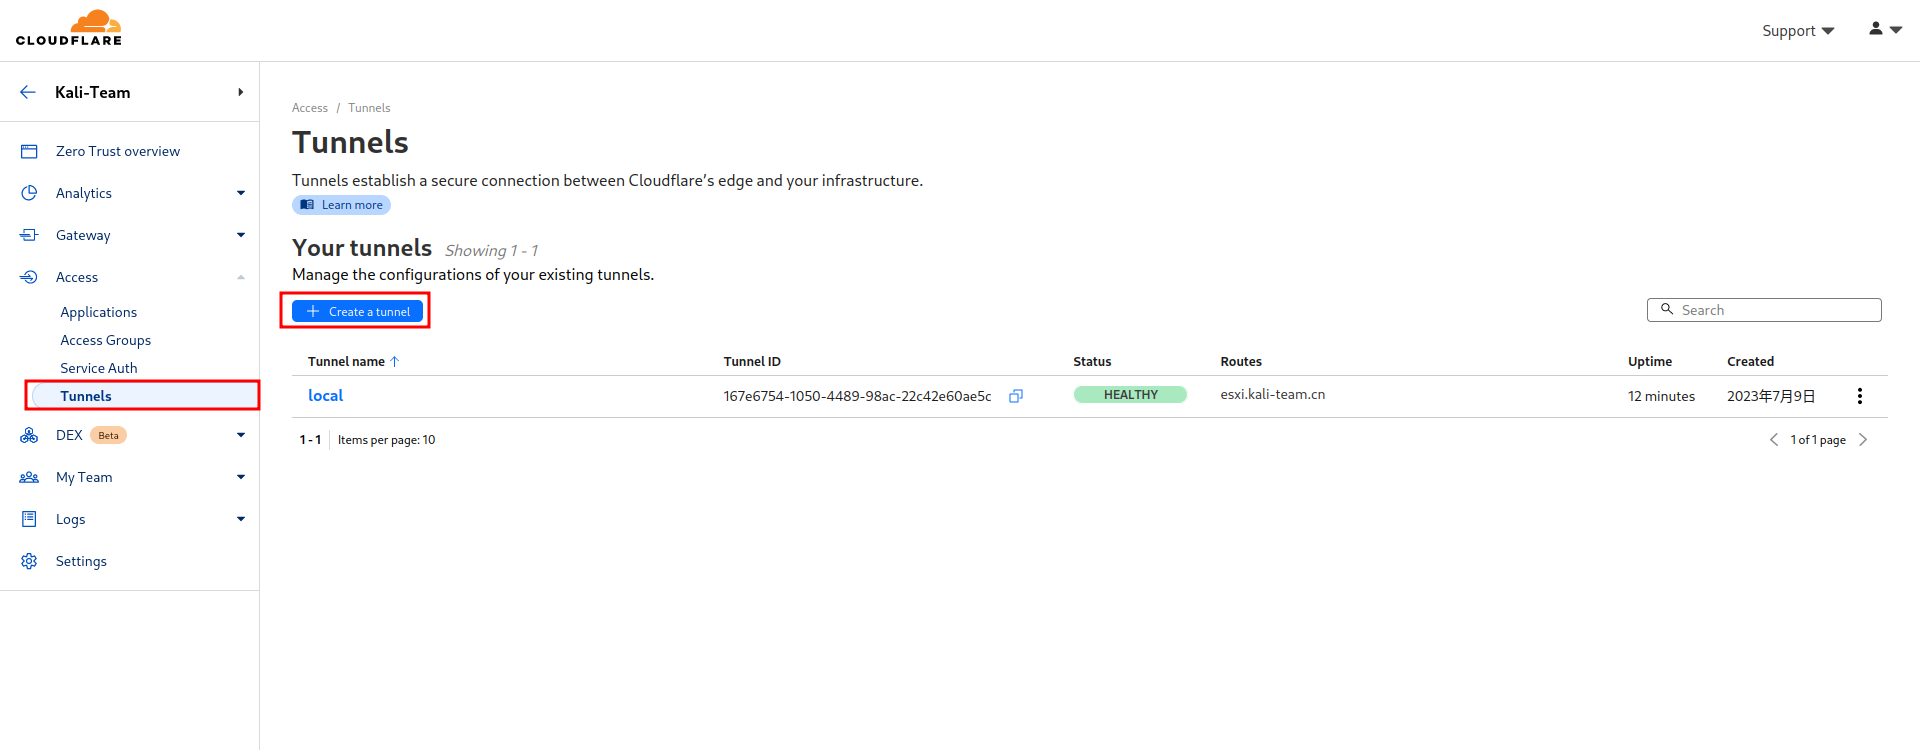The image size is (1920, 750).
Task: Open the Learn more link
Action: pyautogui.click(x=341, y=205)
